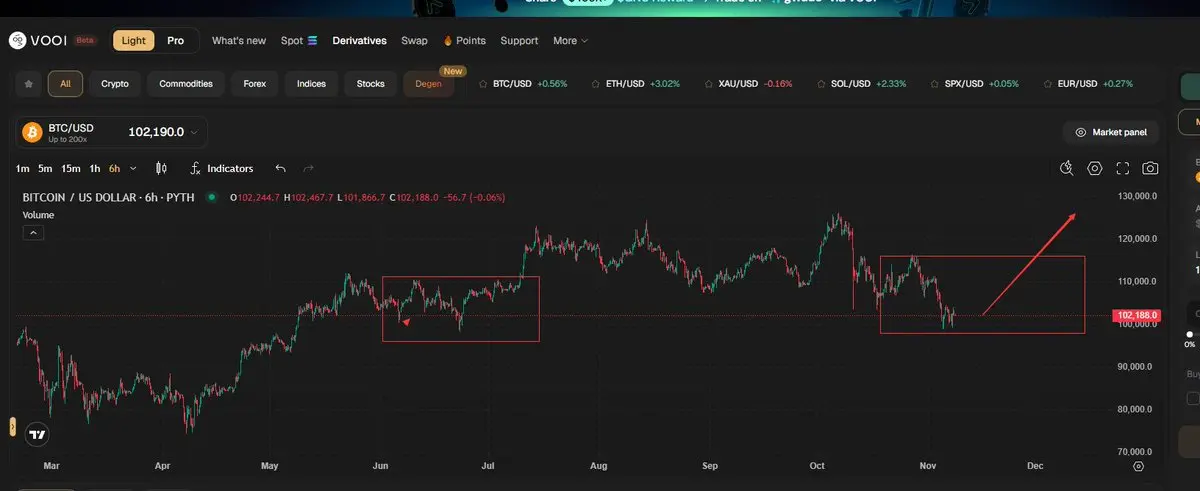Filter markets by Stocks
1200x491 pixels.
[370, 84]
